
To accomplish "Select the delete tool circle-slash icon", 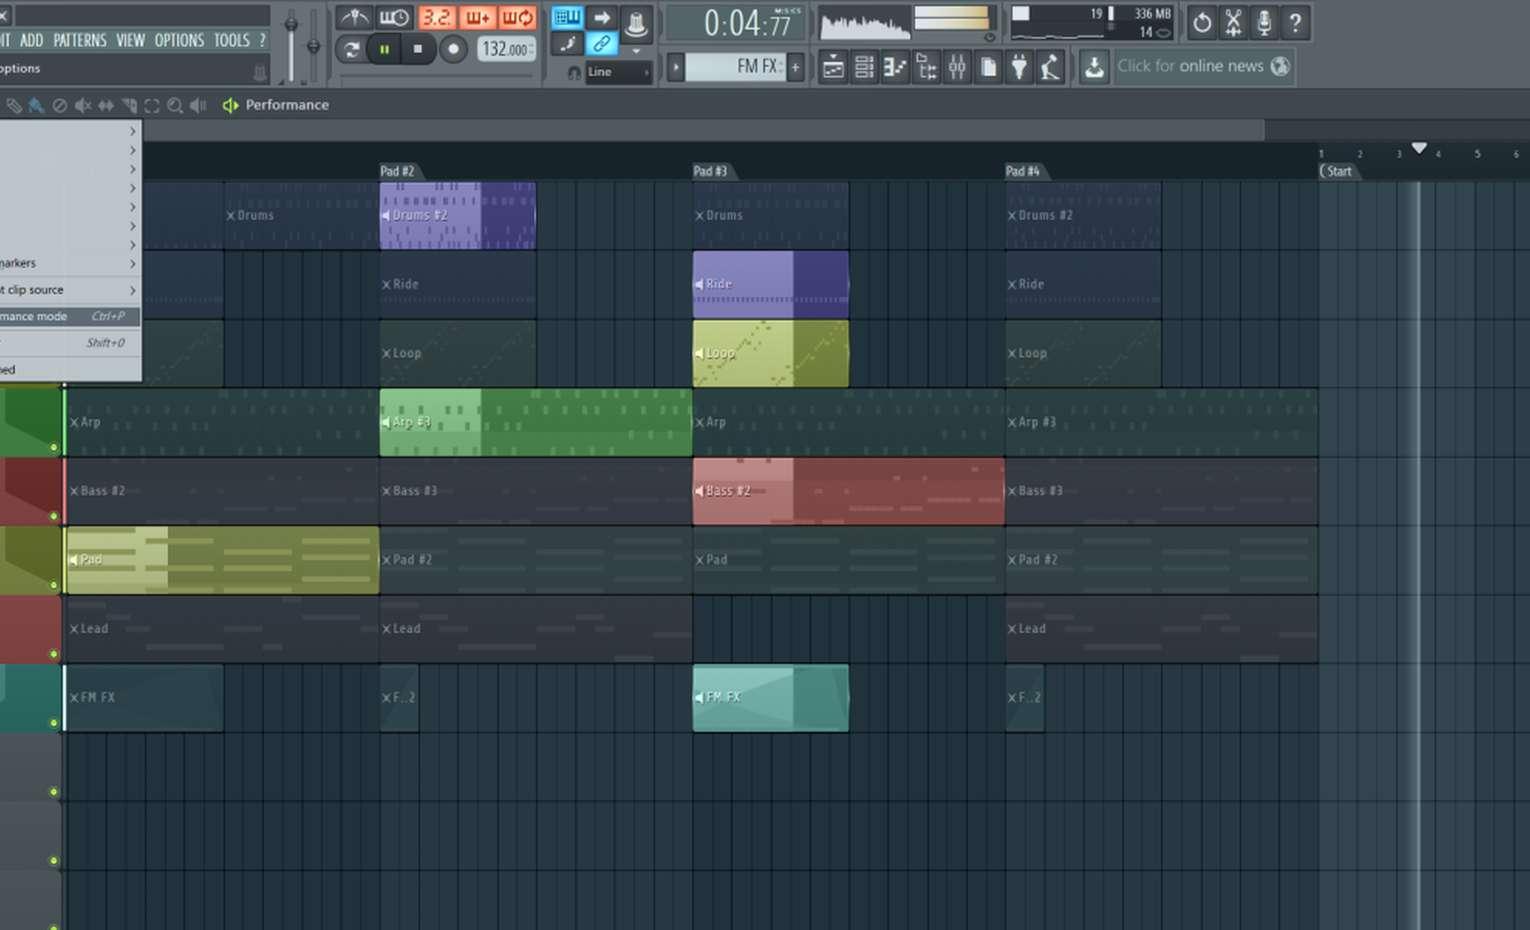I will pyautogui.click(x=59, y=105).
